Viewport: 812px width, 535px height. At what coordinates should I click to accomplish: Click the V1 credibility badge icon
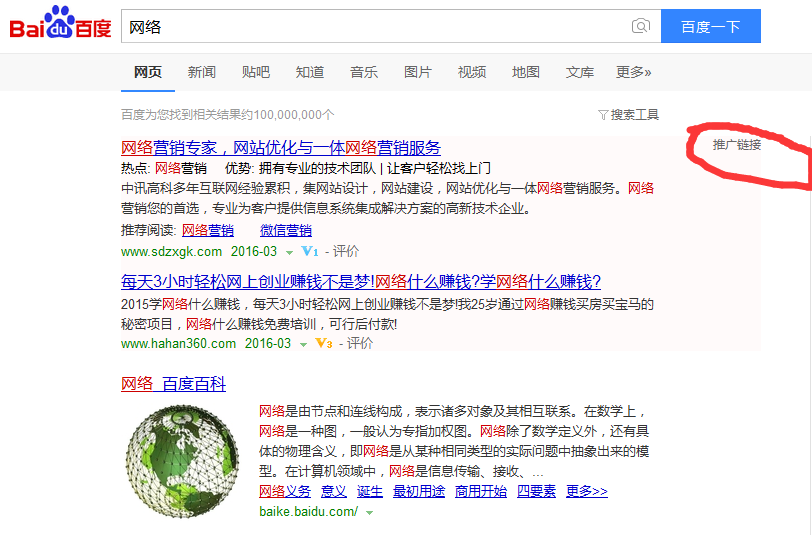pos(309,251)
